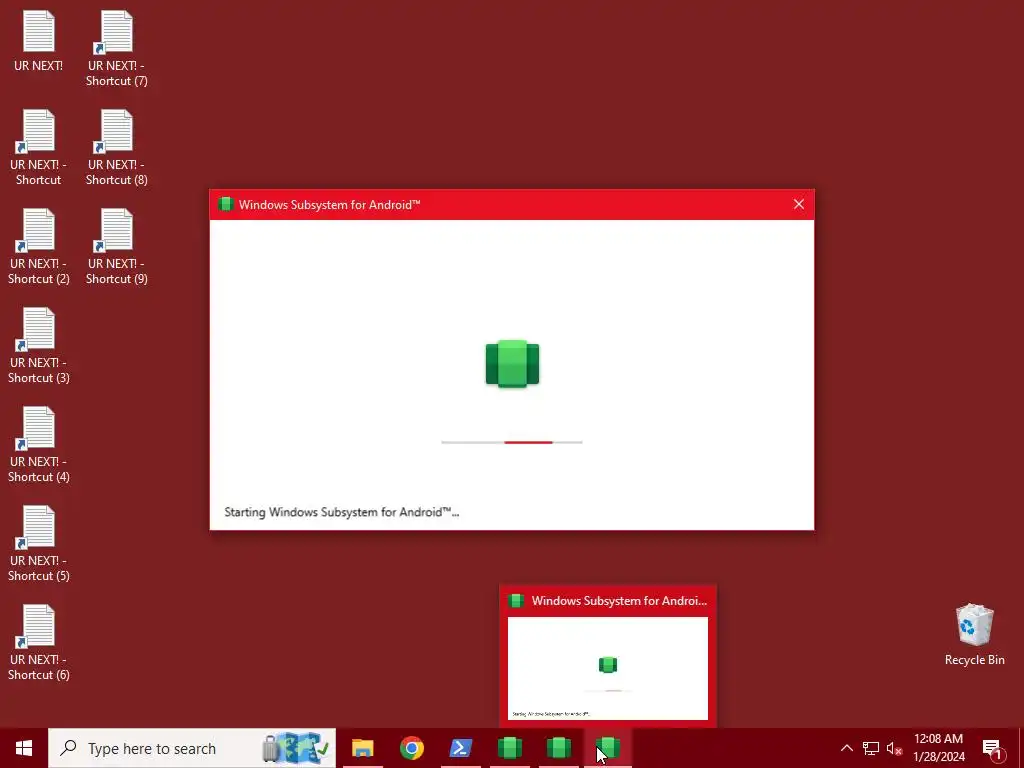
Task: Click the network status tray icon
Action: coord(871,748)
